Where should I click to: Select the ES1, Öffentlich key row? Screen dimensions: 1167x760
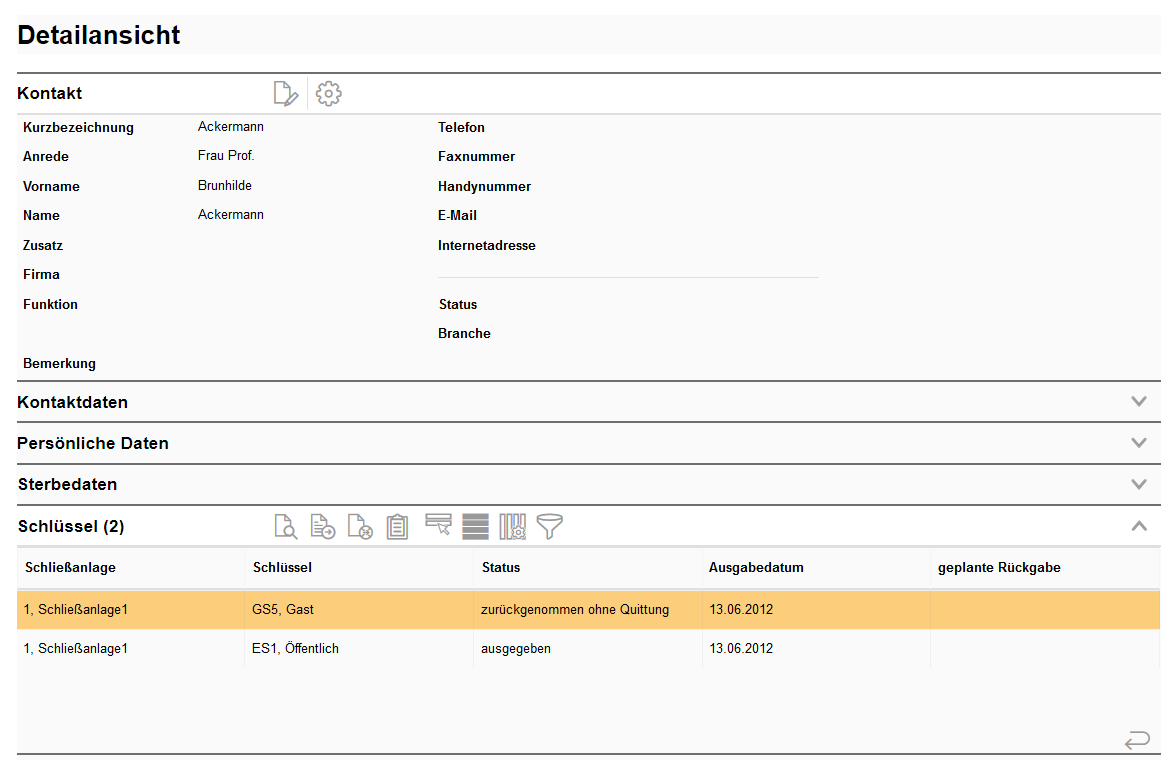[295, 649]
